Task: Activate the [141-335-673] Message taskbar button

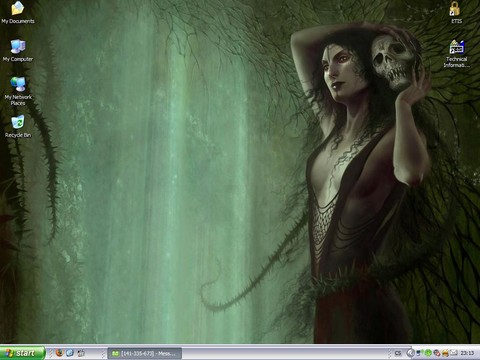Action: (145, 353)
